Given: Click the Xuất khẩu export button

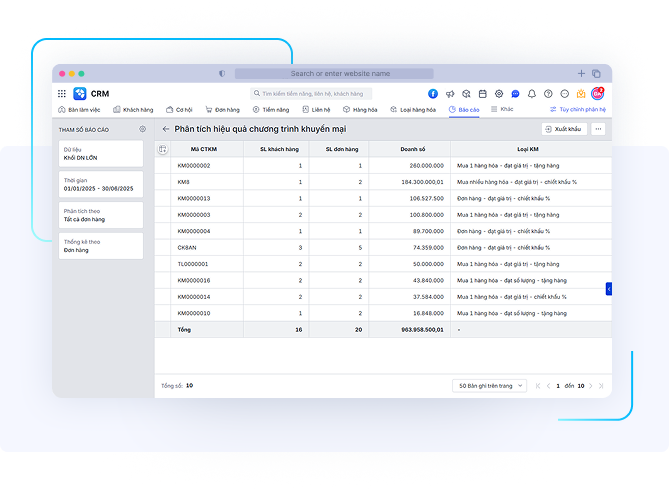Looking at the screenshot, I should [x=564, y=129].
